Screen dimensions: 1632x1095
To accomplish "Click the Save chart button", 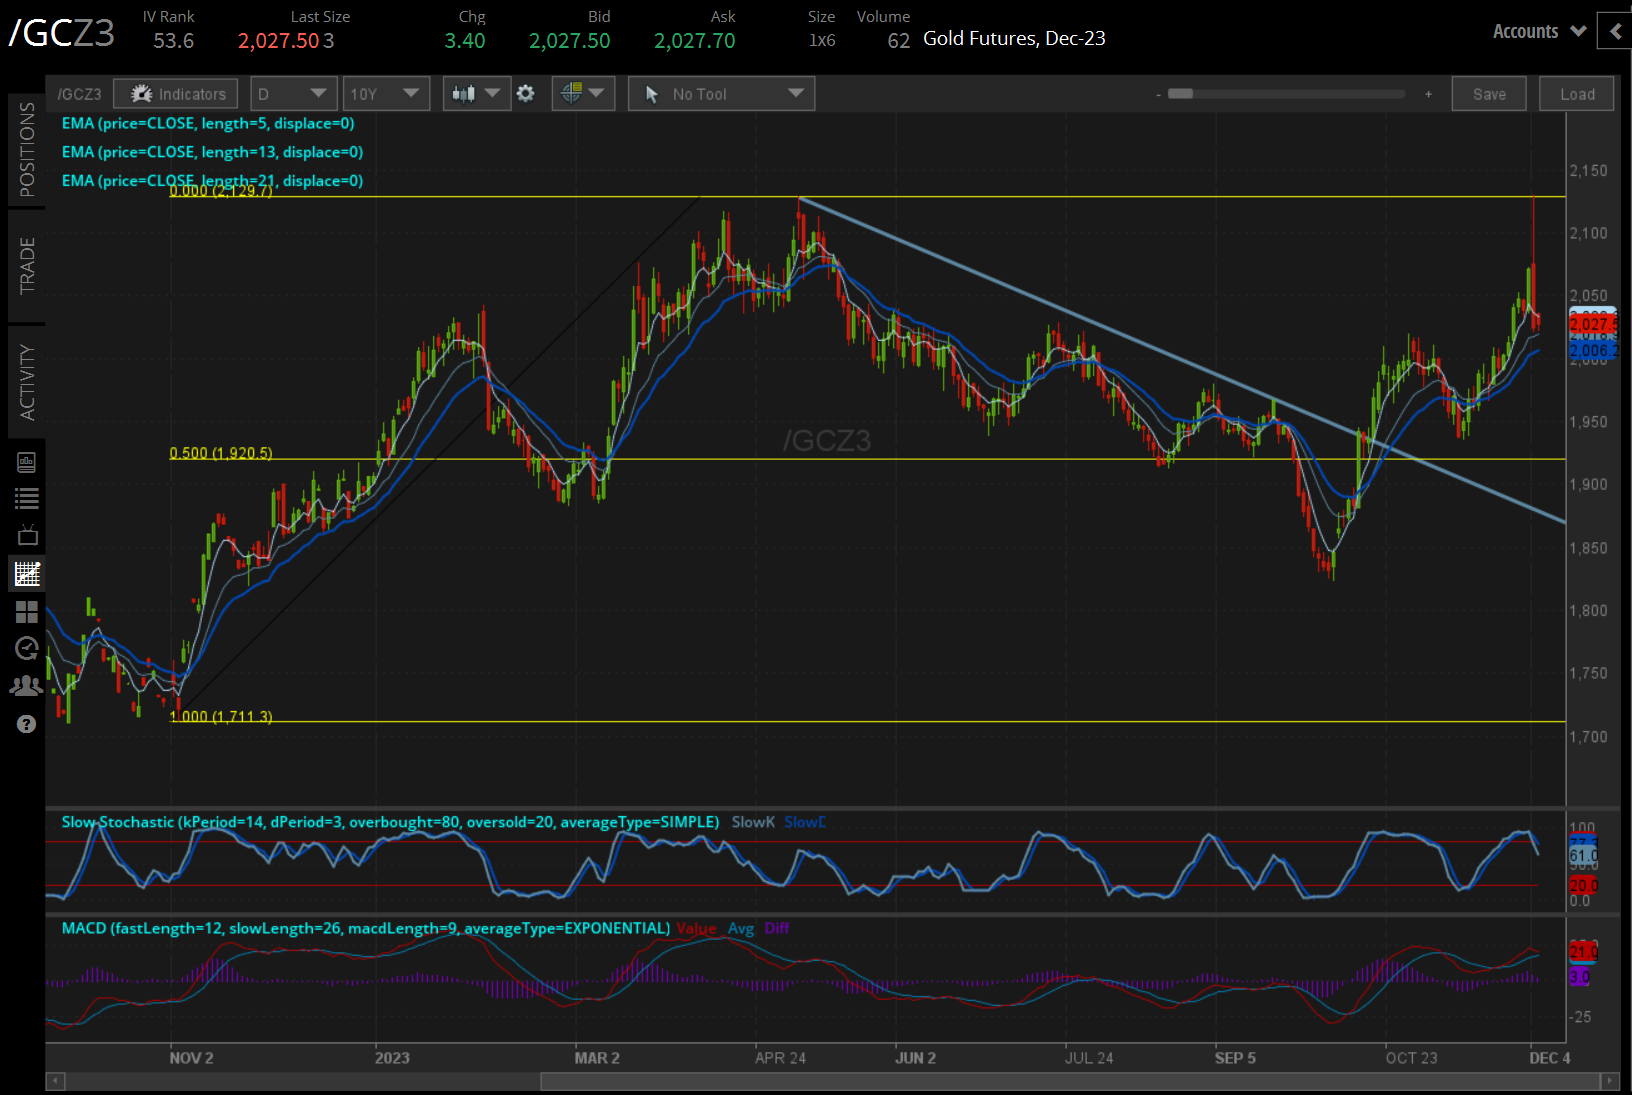I will point(1488,94).
